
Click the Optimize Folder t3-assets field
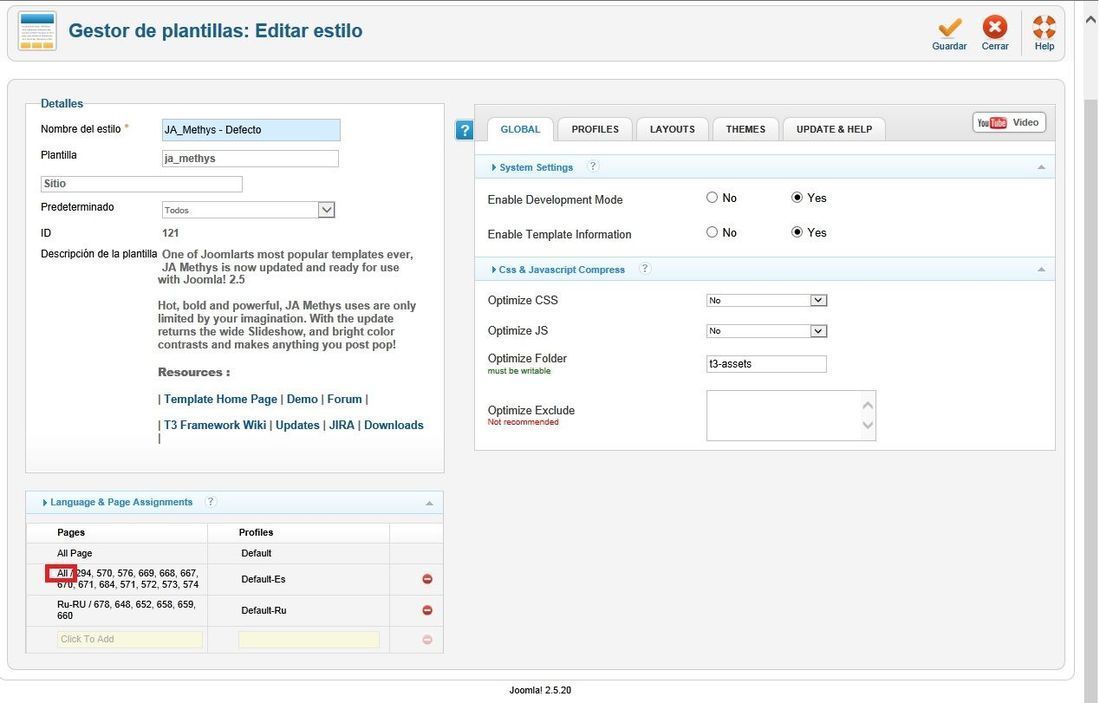pyautogui.click(x=767, y=363)
